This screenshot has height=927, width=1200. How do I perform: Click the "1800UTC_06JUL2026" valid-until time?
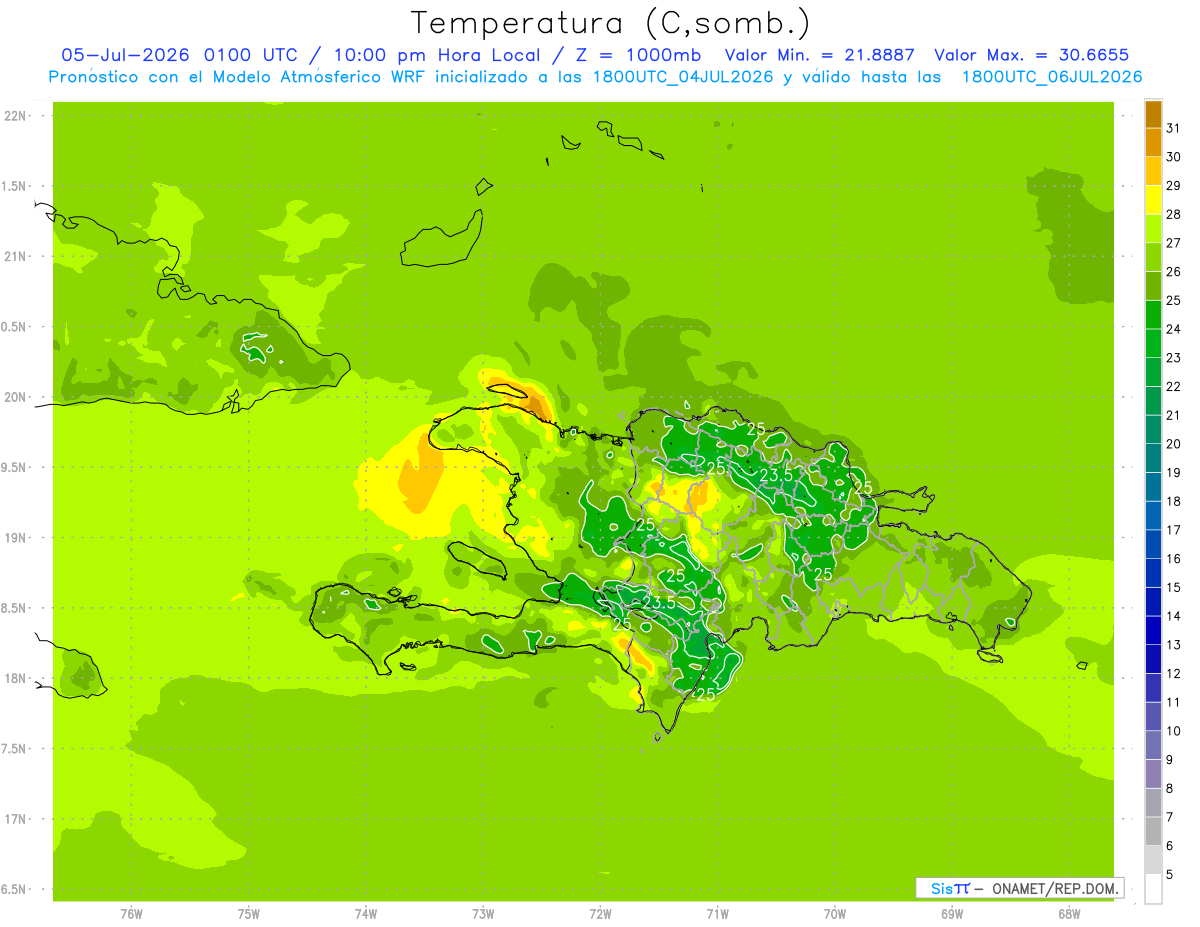(1052, 78)
